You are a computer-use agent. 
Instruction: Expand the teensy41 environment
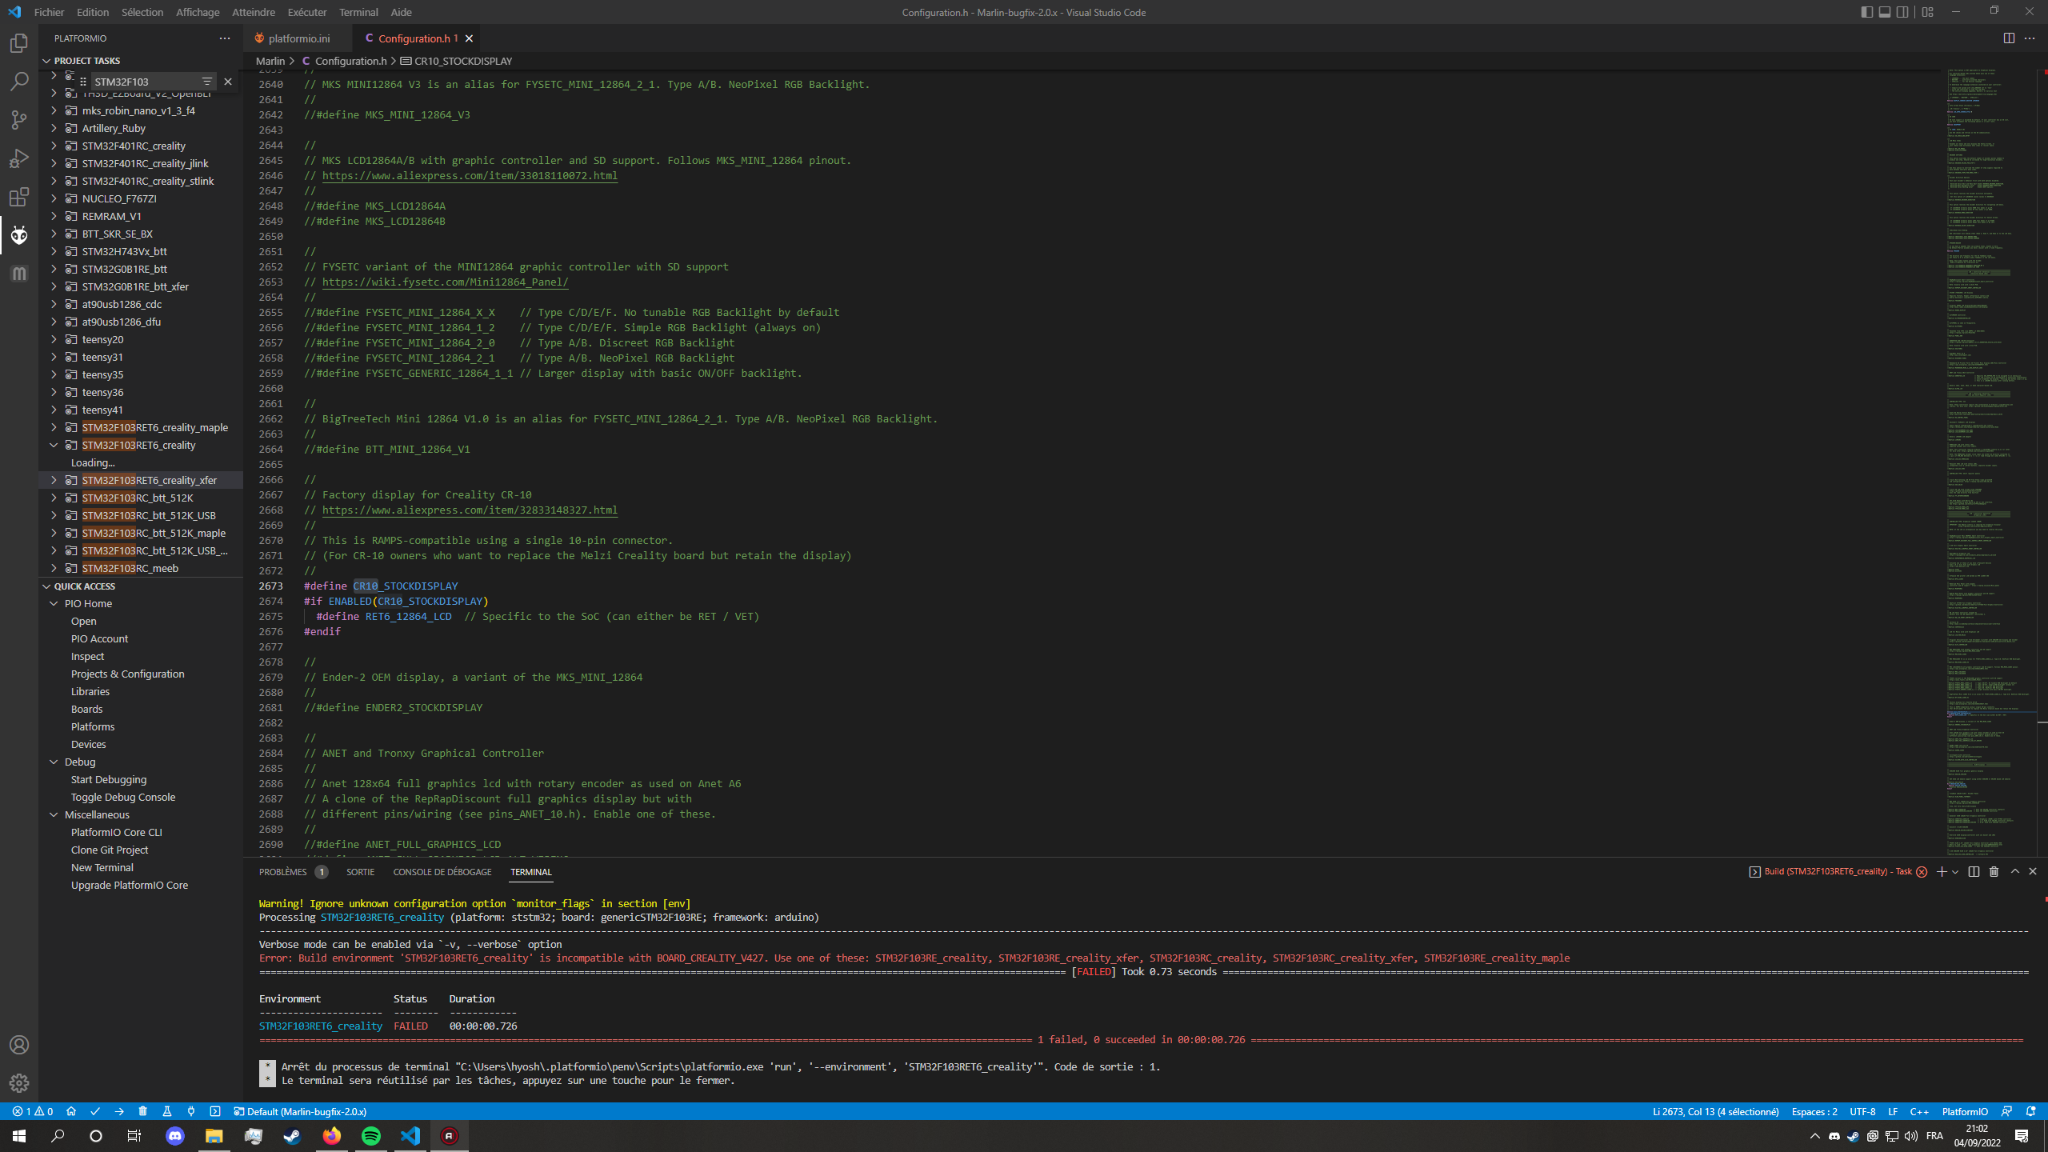(54, 410)
